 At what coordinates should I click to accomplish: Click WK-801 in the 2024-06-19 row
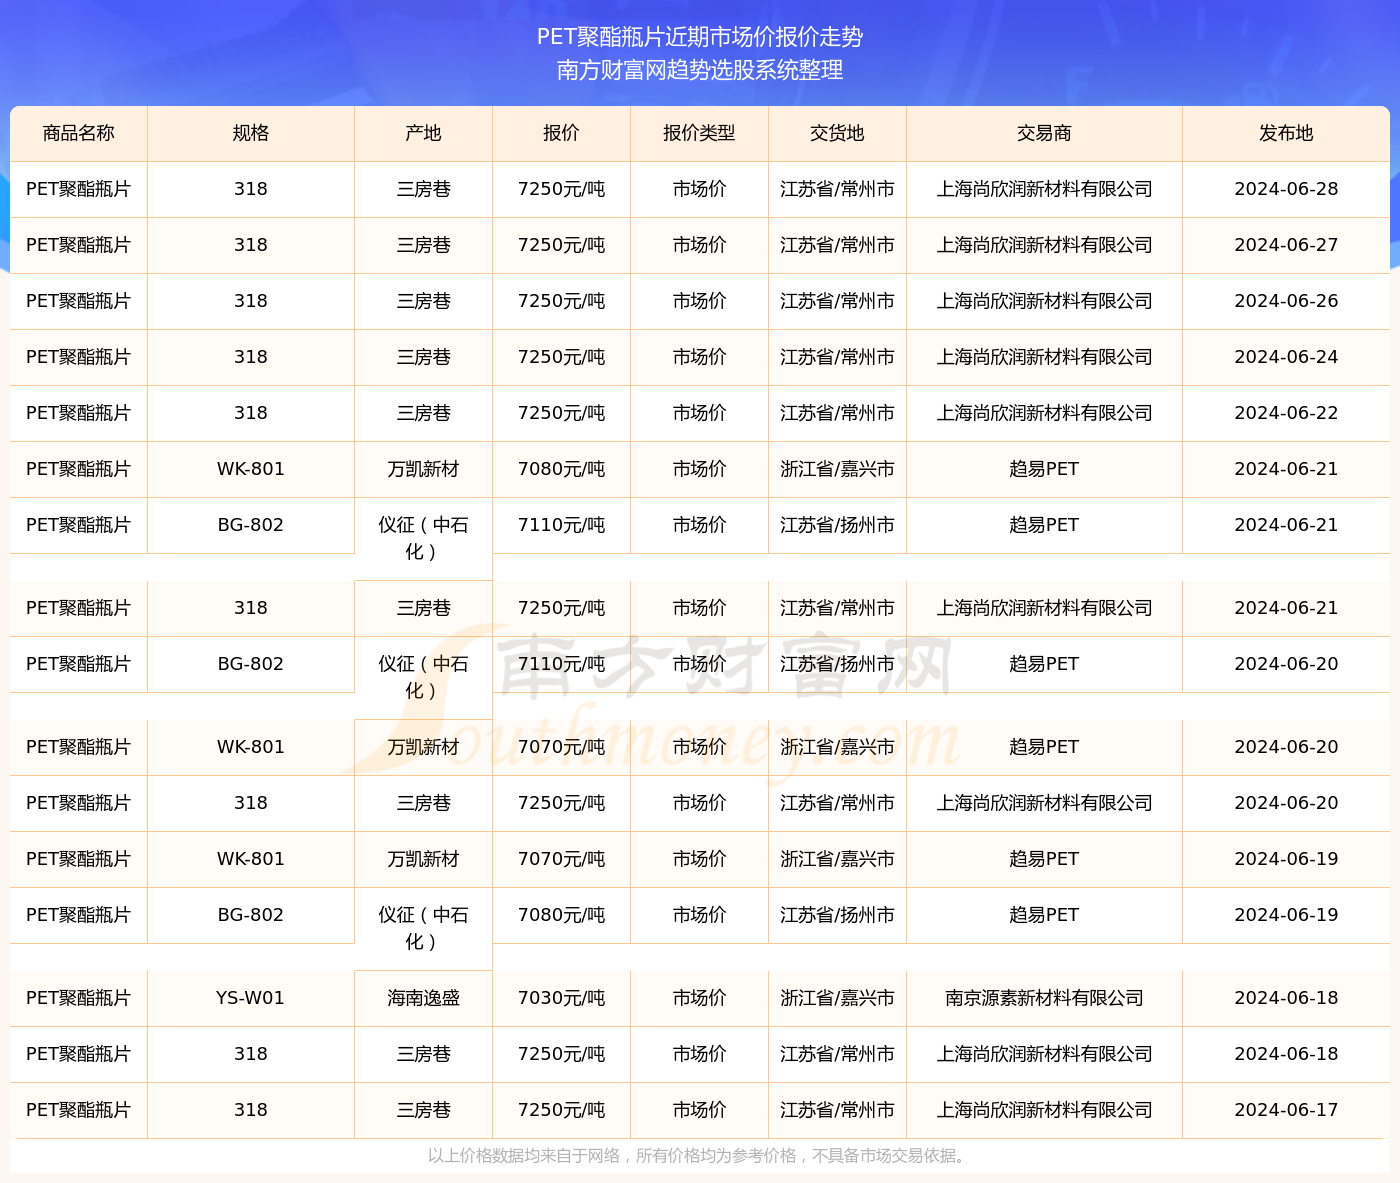click(x=251, y=859)
